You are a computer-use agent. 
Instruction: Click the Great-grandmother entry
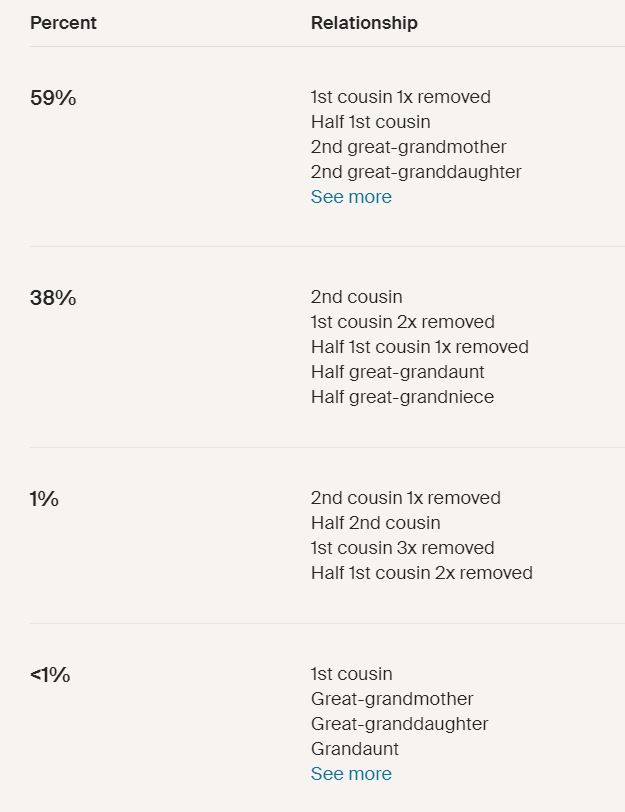pos(392,699)
